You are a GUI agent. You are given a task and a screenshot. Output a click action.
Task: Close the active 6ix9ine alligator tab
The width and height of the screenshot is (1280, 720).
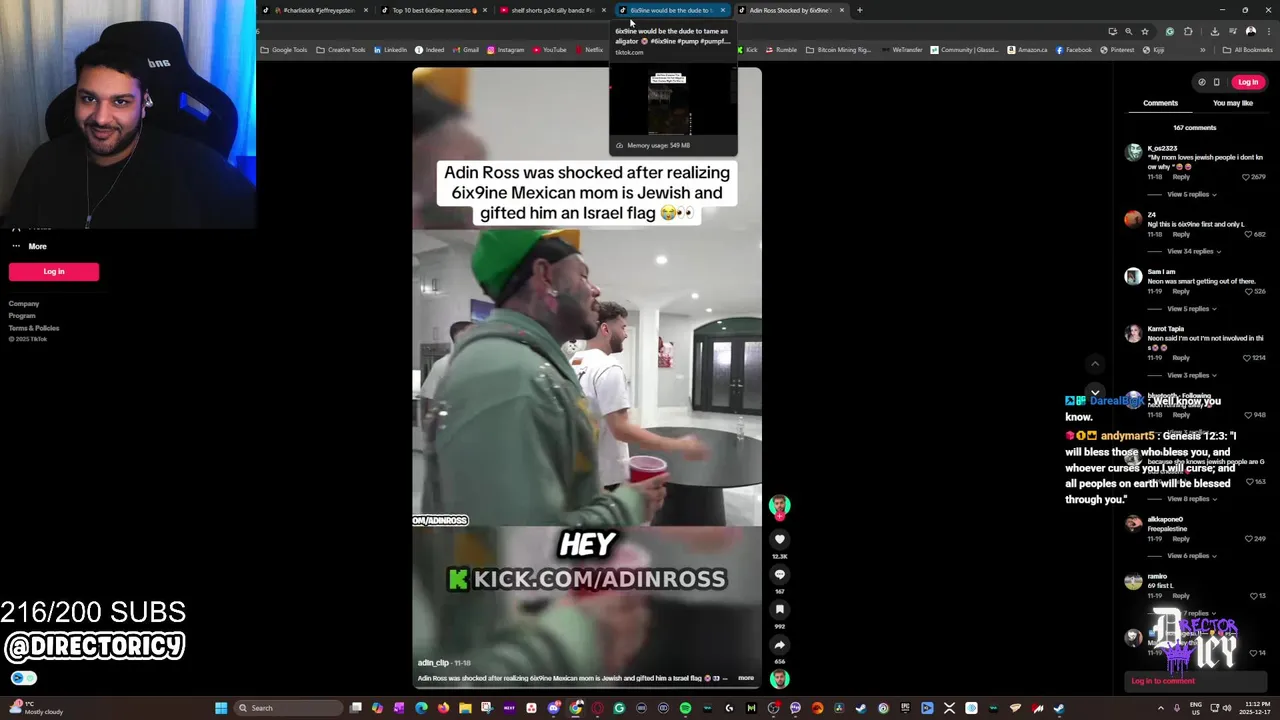723,10
